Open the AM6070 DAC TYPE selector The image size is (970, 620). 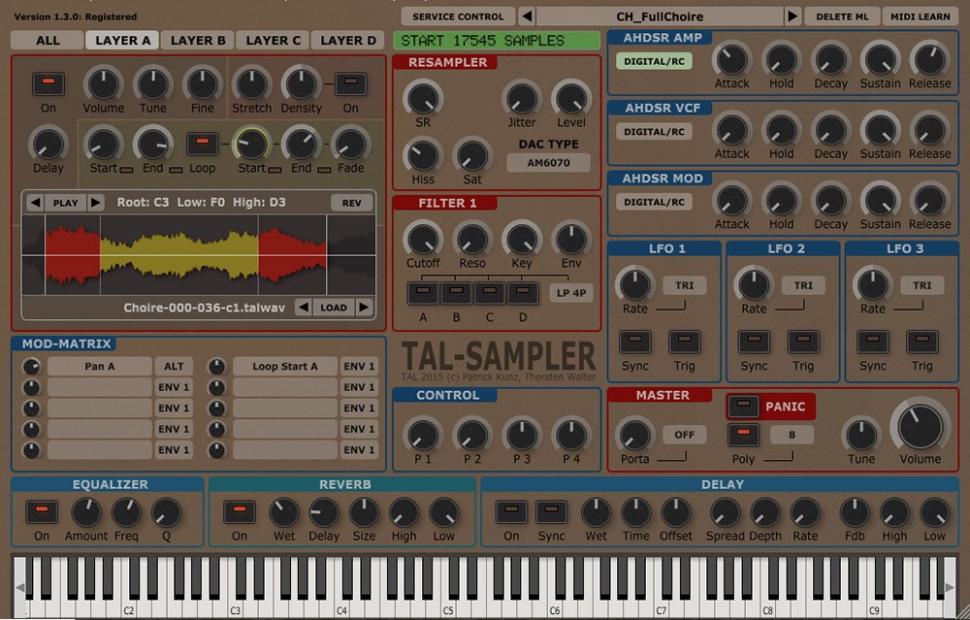(x=550, y=162)
